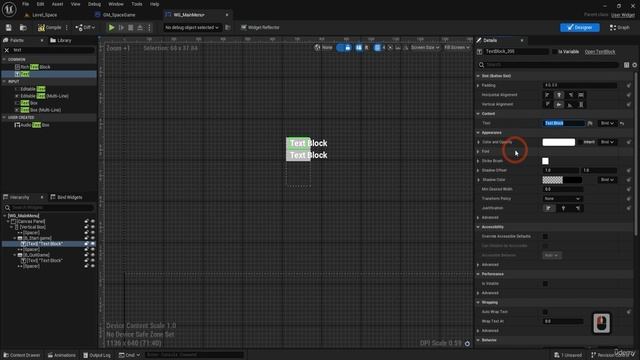Set horizontal alignment to left
Image resolution: width=640 pixels, height=360 pixels.
coord(547,95)
